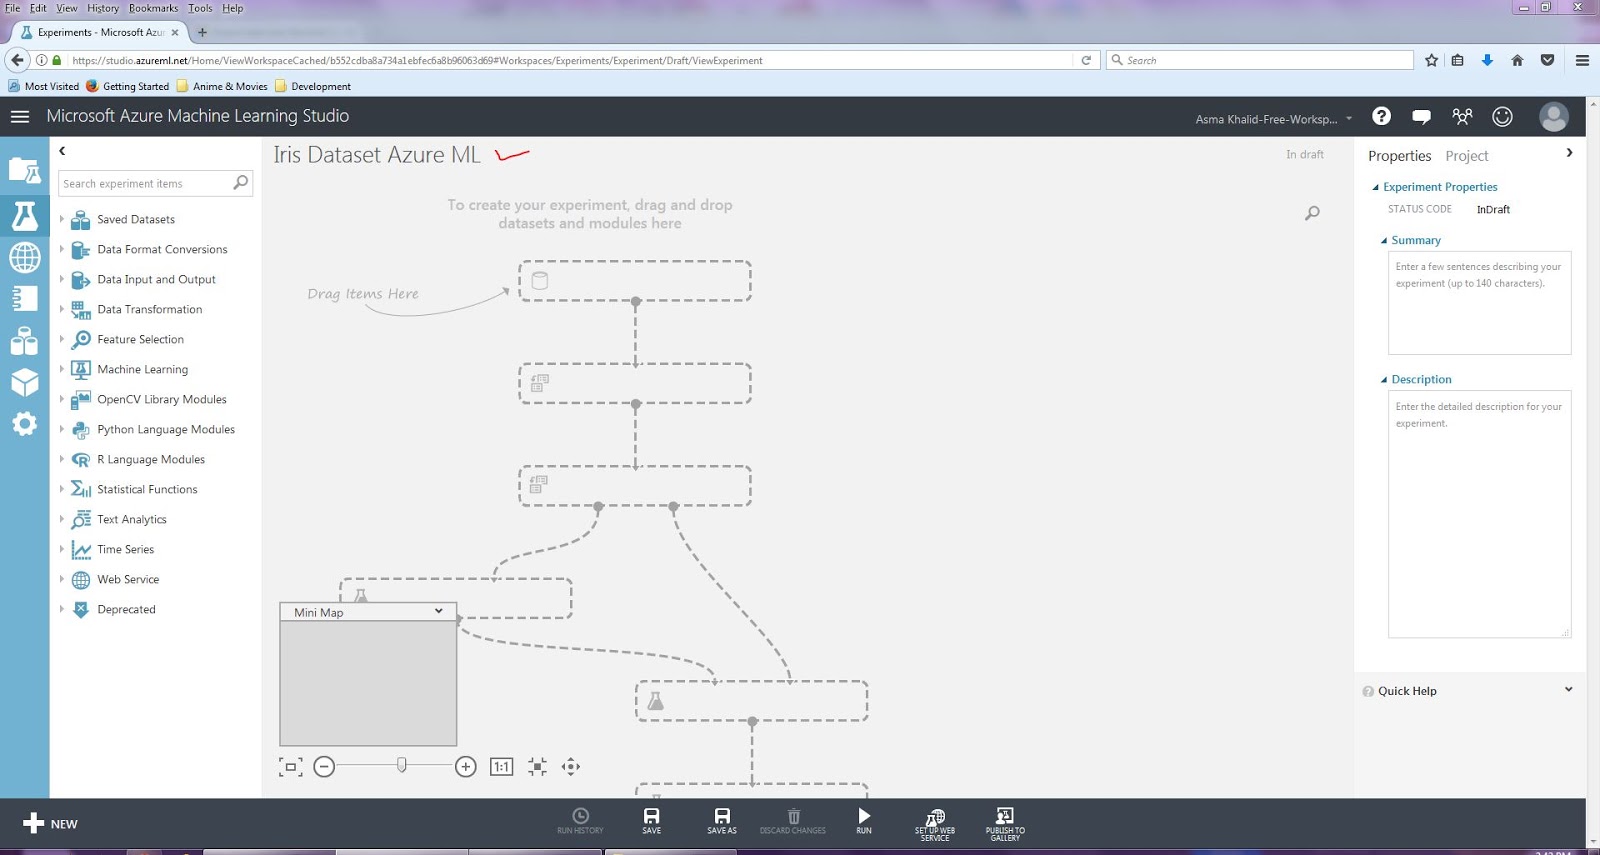The image size is (1600, 855).
Task: Click Run History in bottom toolbar
Action: click(580, 821)
